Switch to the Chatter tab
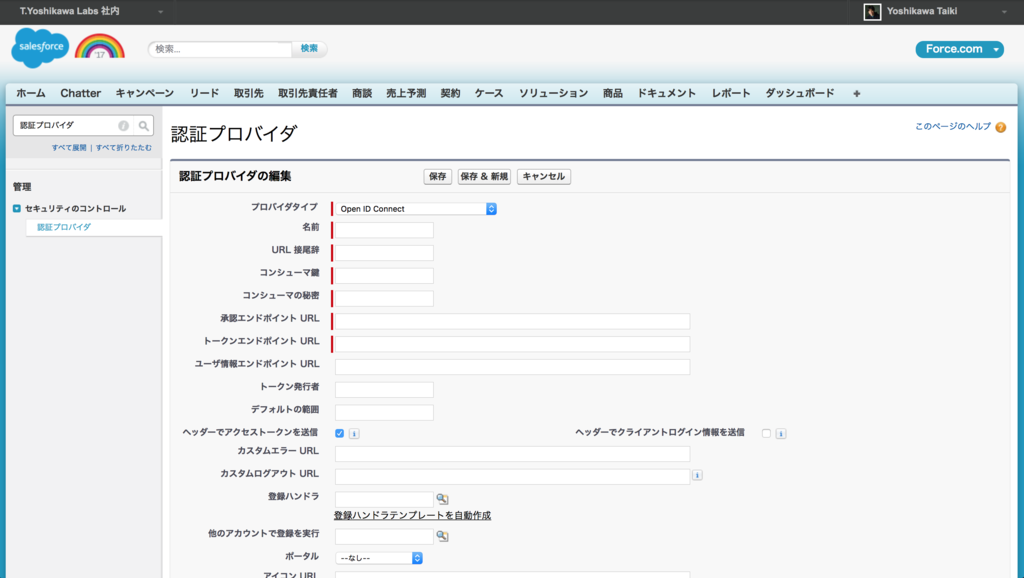Image resolution: width=1024 pixels, height=578 pixels. click(80, 92)
